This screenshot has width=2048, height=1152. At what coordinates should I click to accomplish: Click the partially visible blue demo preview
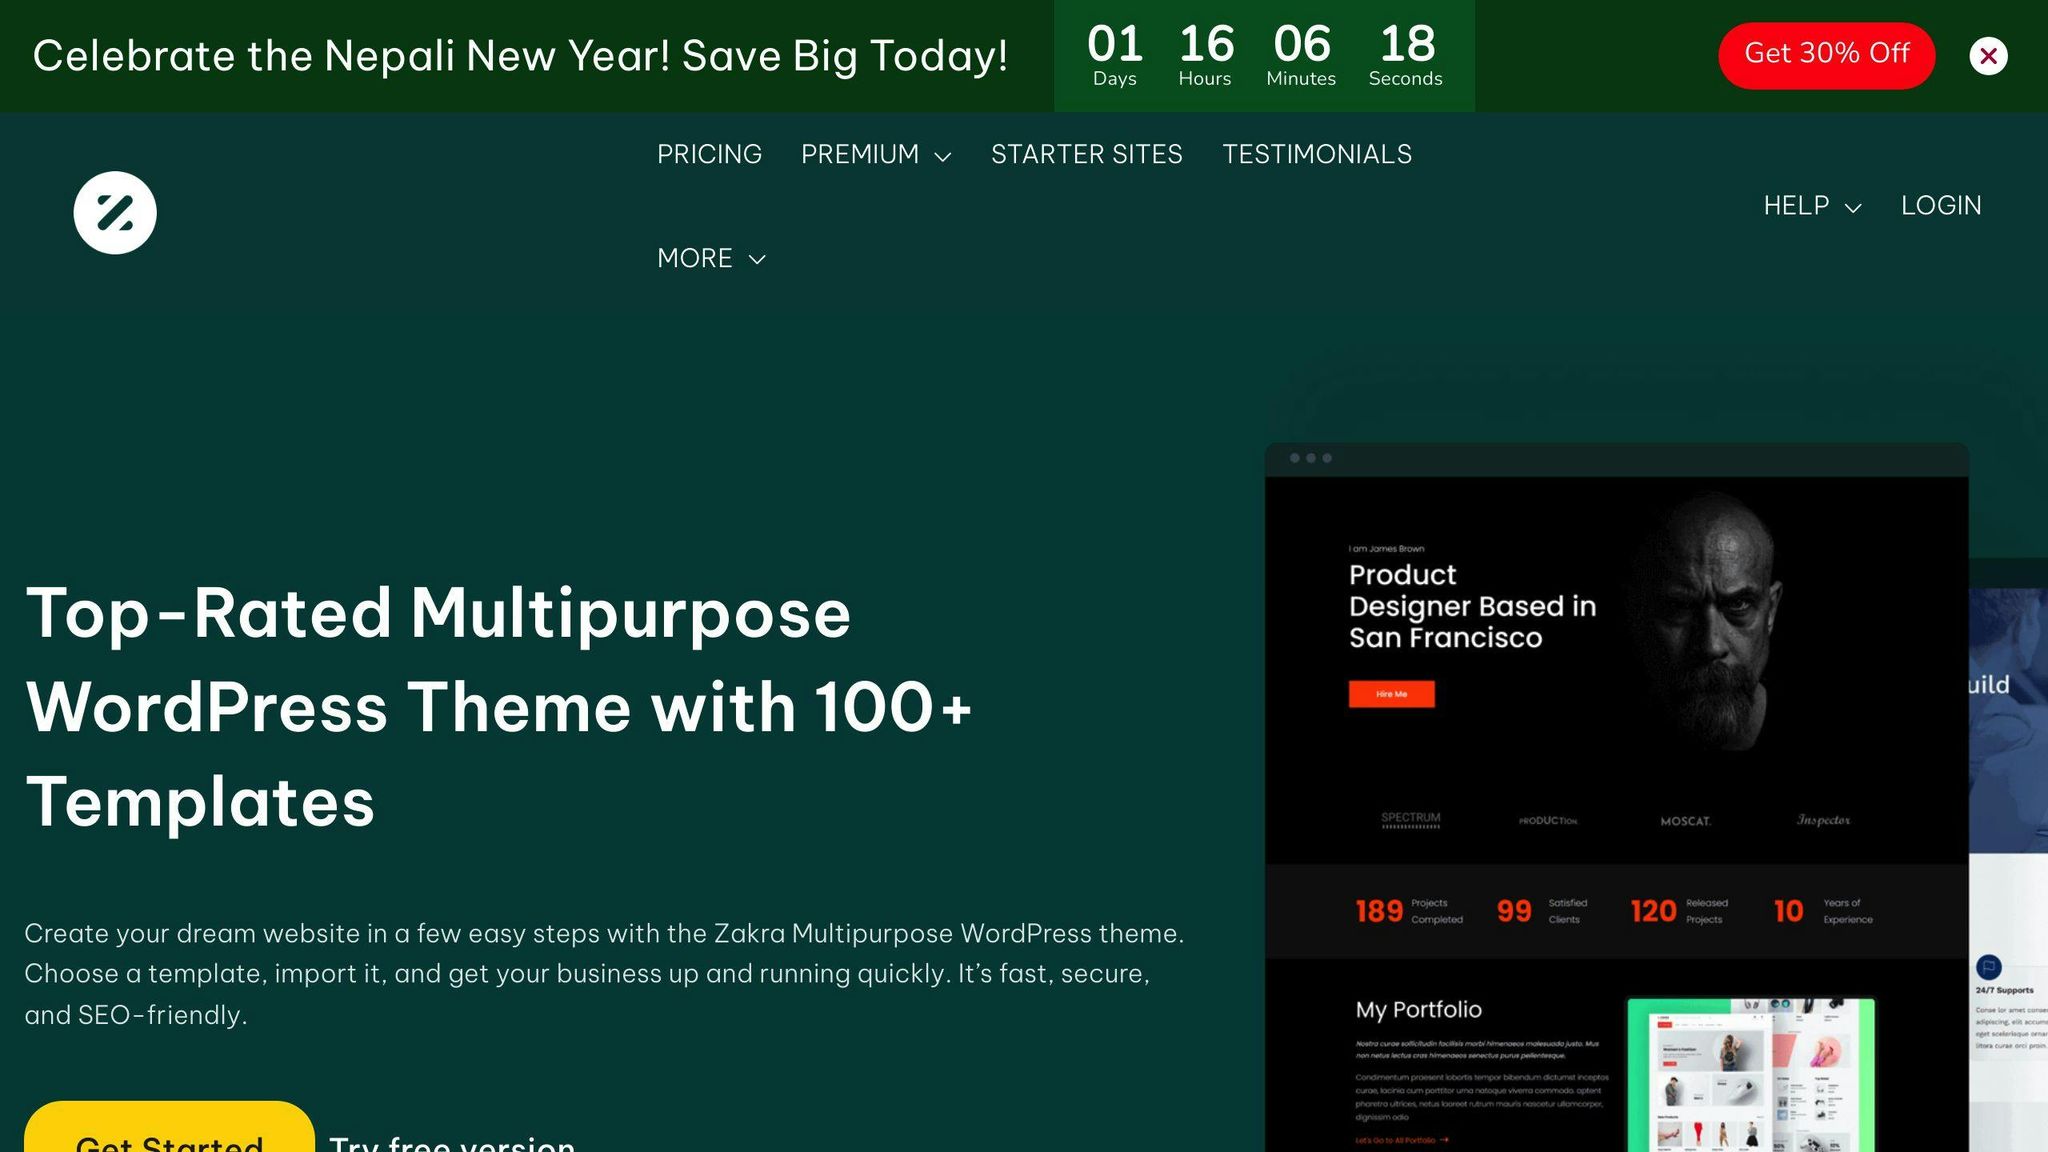coord(2008,855)
